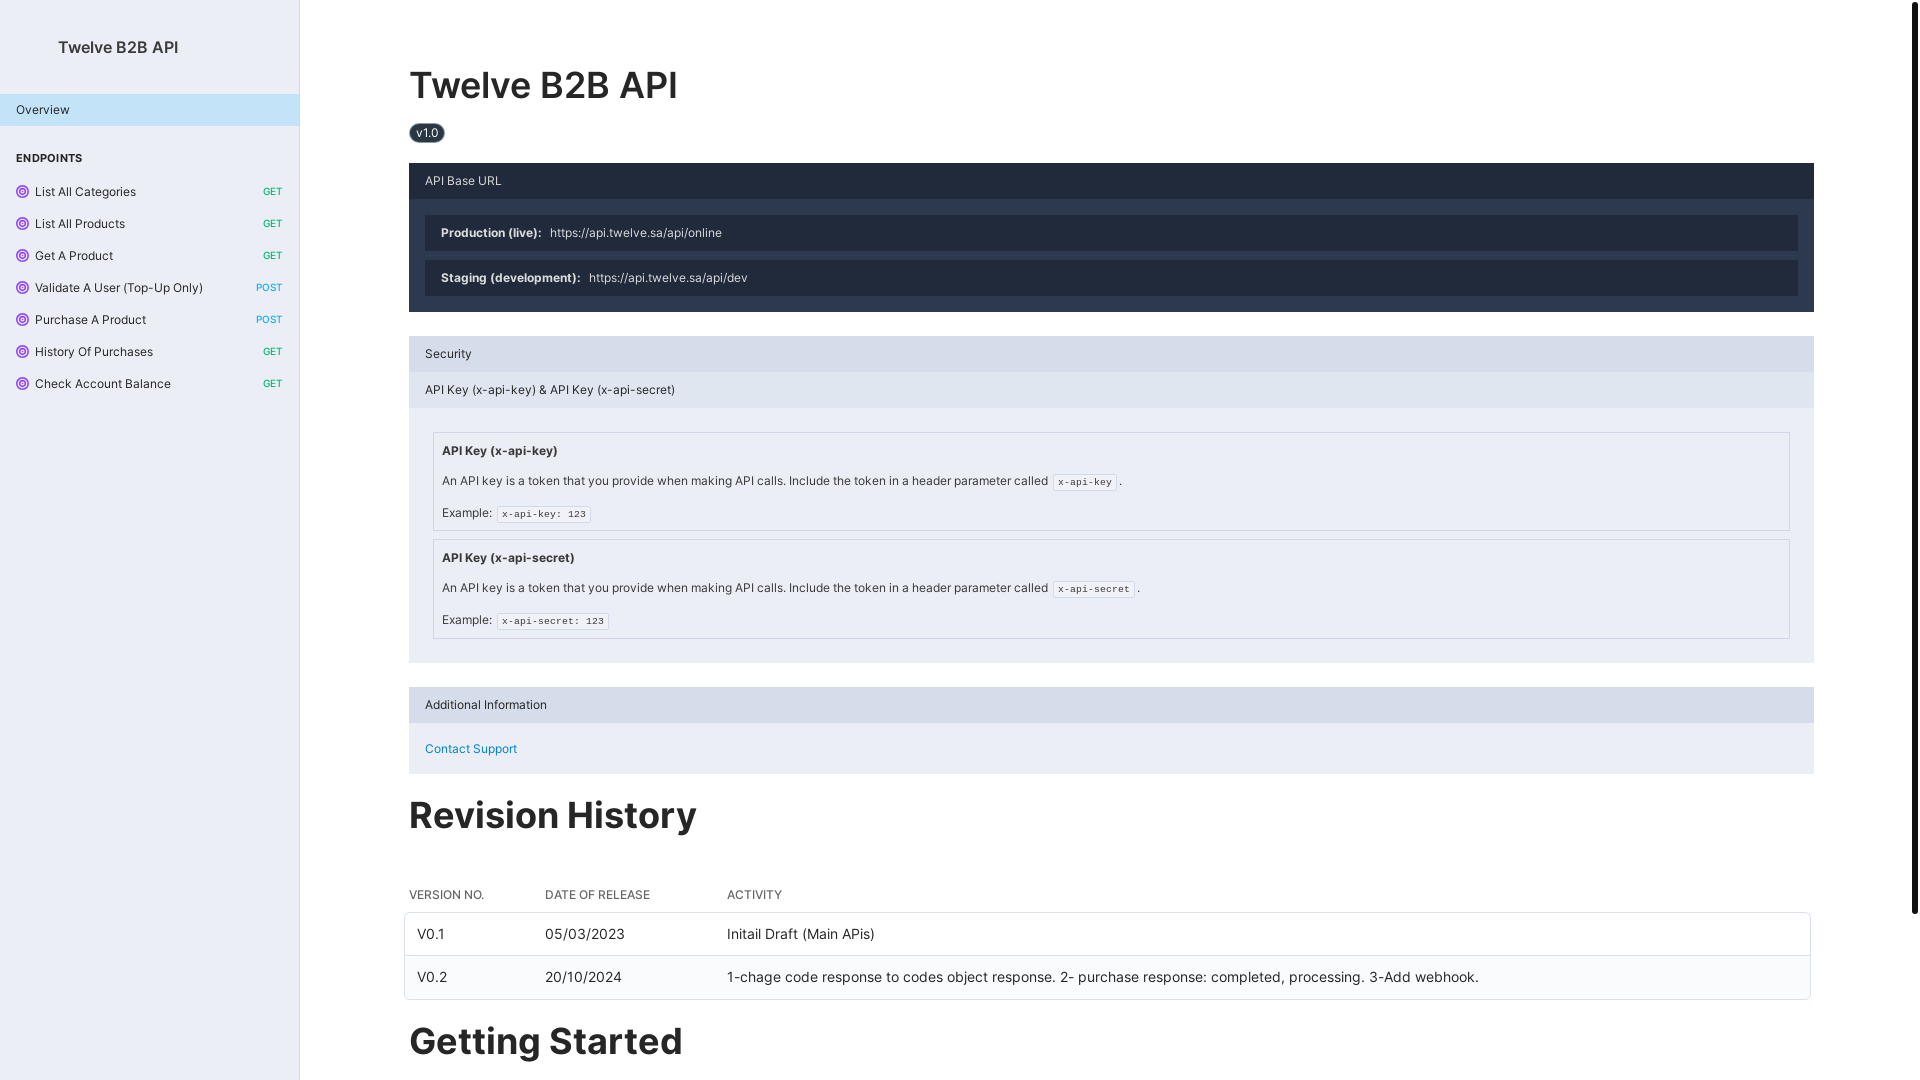Click the target icon beside Validate A User

(x=22, y=288)
